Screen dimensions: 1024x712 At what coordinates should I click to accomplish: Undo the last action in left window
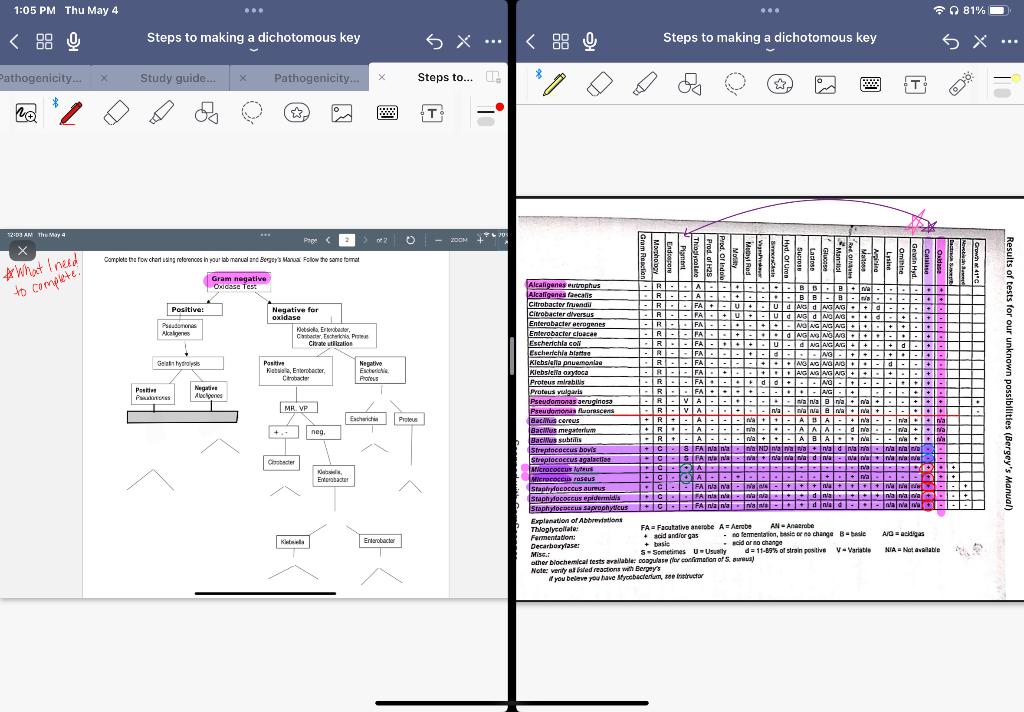pyautogui.click(x=434, y=42)
